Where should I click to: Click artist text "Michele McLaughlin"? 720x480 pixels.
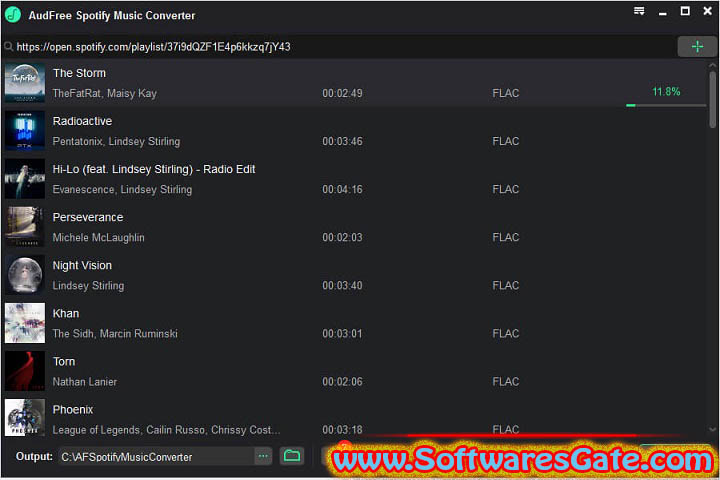[98, 237]
